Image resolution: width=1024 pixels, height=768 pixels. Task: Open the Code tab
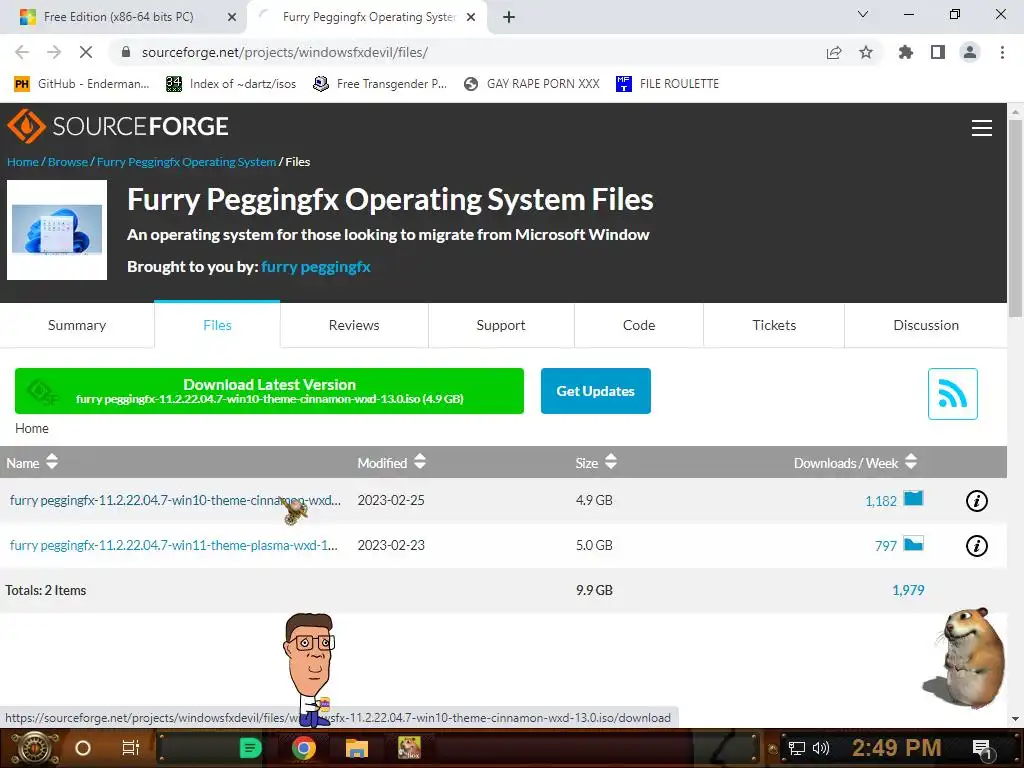[x=639, y=325]
